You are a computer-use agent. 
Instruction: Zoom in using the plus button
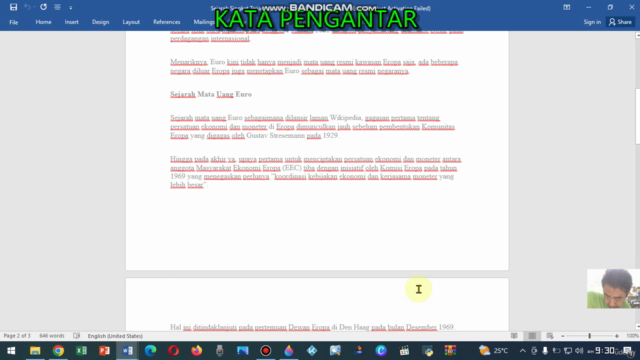pos(617,336)
